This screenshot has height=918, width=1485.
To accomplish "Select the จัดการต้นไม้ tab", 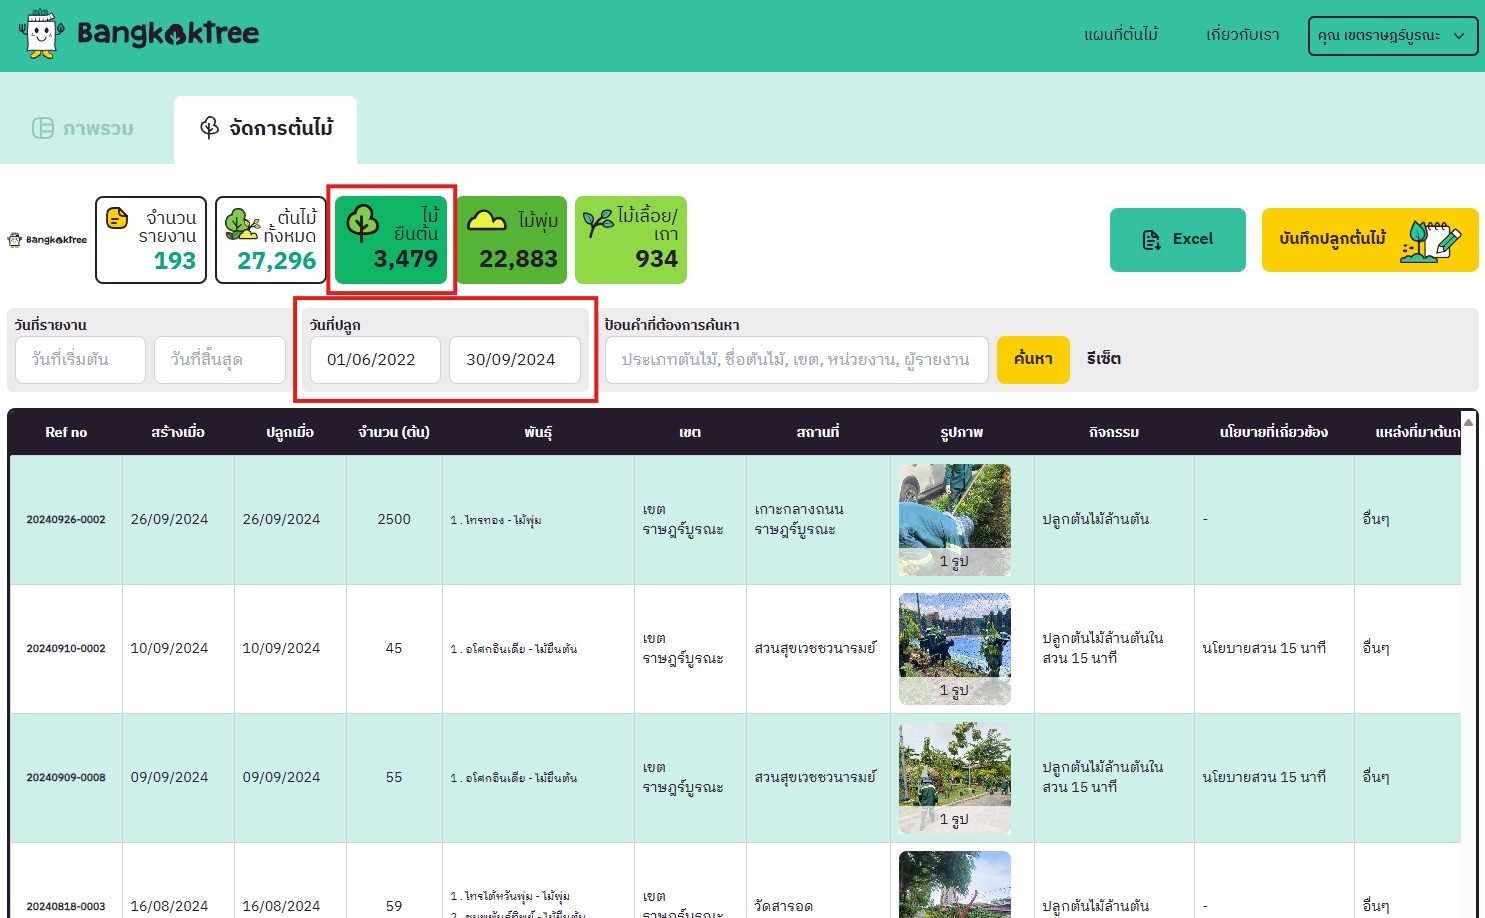I will [x=265, y=129].
